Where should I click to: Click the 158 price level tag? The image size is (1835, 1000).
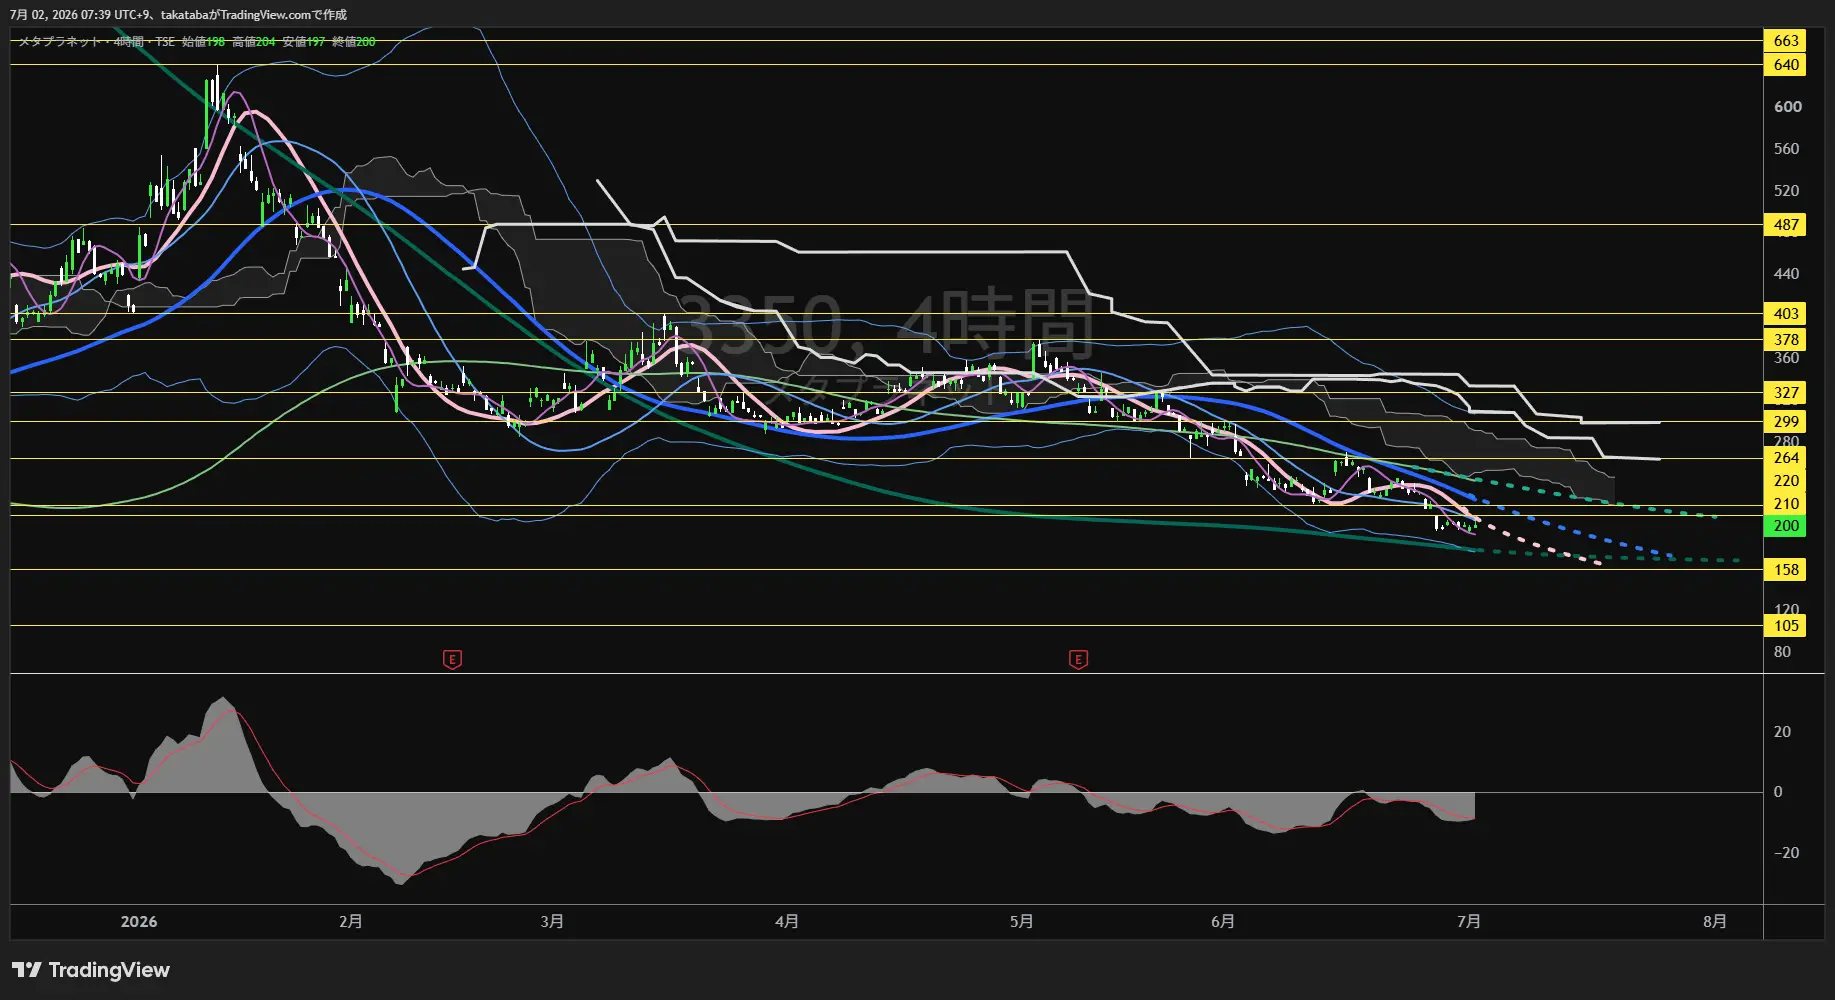coord(1786,570)
